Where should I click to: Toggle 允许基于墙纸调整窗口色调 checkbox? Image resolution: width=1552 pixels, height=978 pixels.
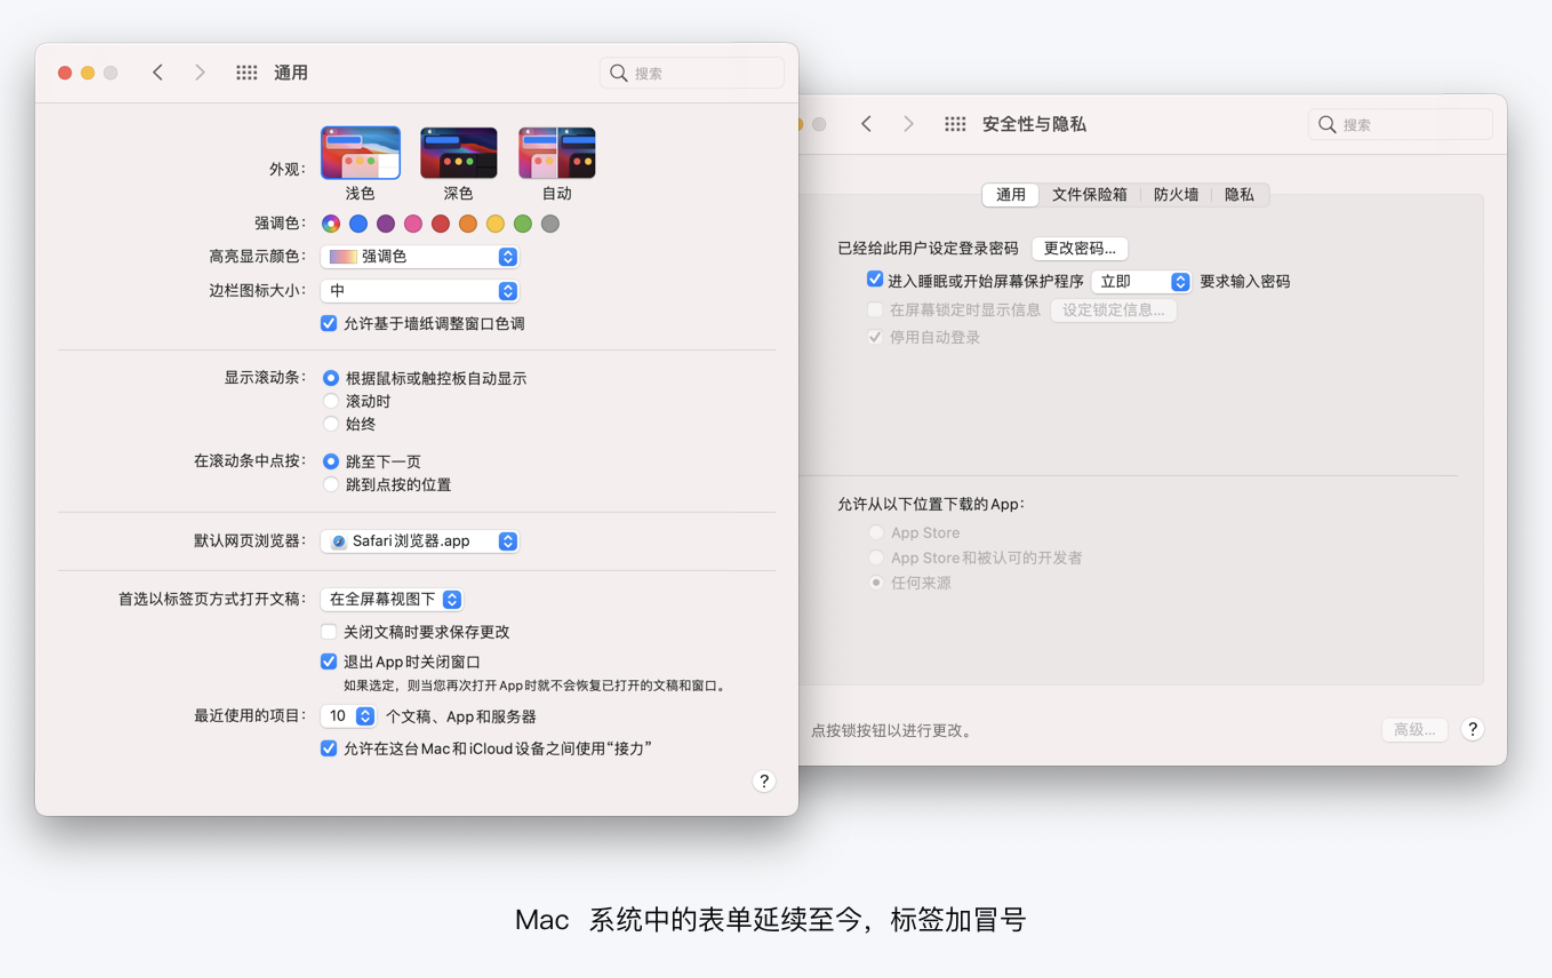click(329, 324)
